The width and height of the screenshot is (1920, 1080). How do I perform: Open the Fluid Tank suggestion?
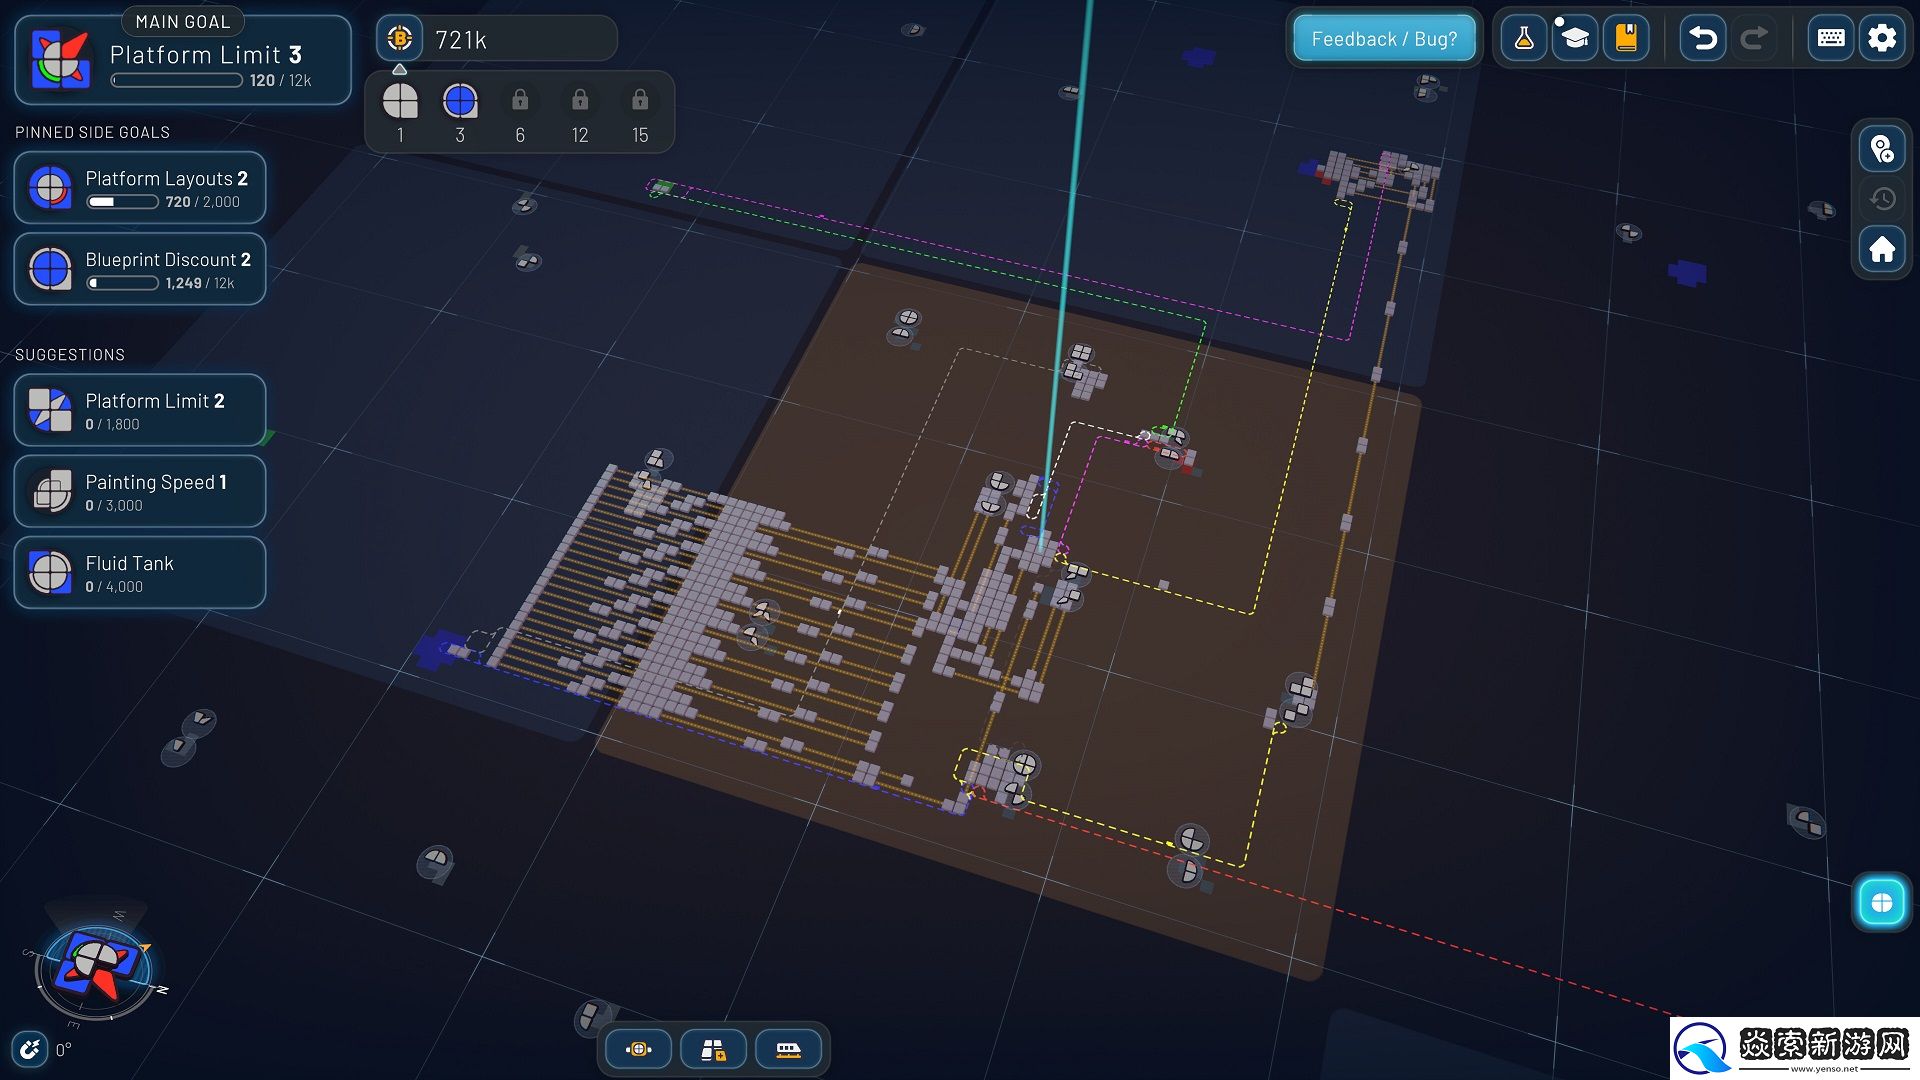[140, 572]
